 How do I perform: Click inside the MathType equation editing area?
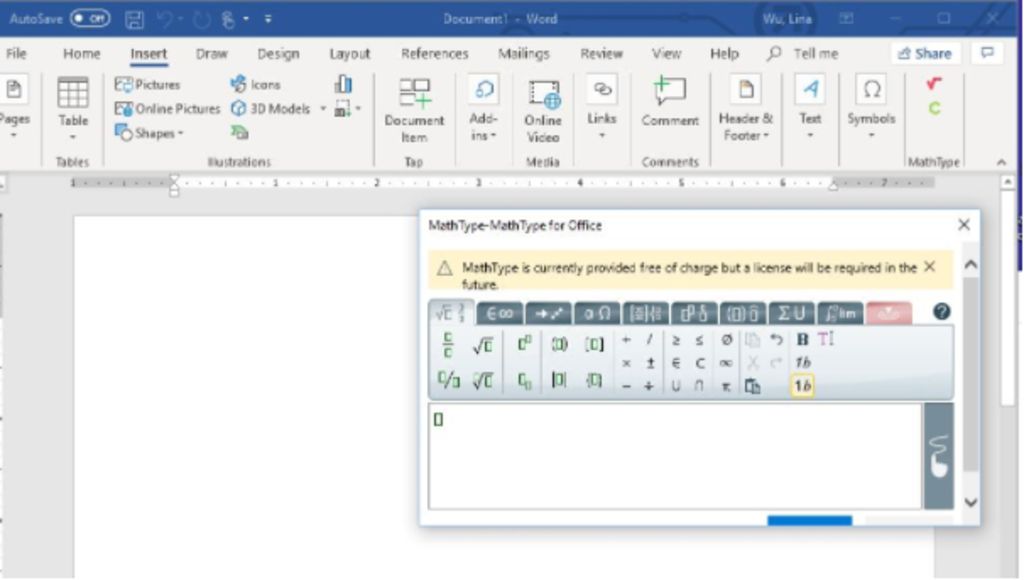coord(675,456)
